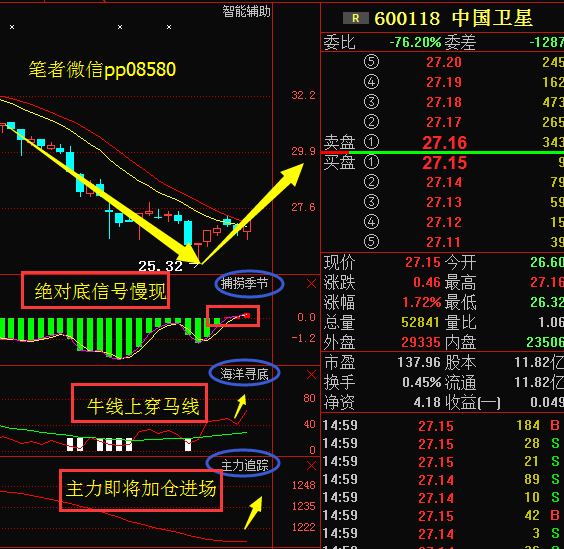564x549 pixels.
Task: Click the first x marker above the chart
Action: (x=12, y=27)
